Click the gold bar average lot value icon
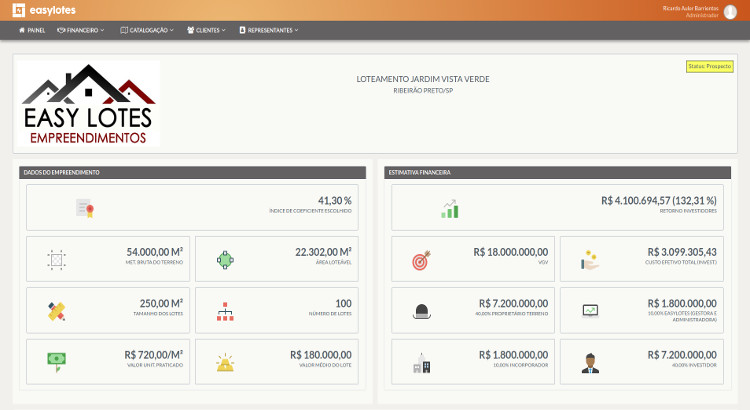 (225, 363)
